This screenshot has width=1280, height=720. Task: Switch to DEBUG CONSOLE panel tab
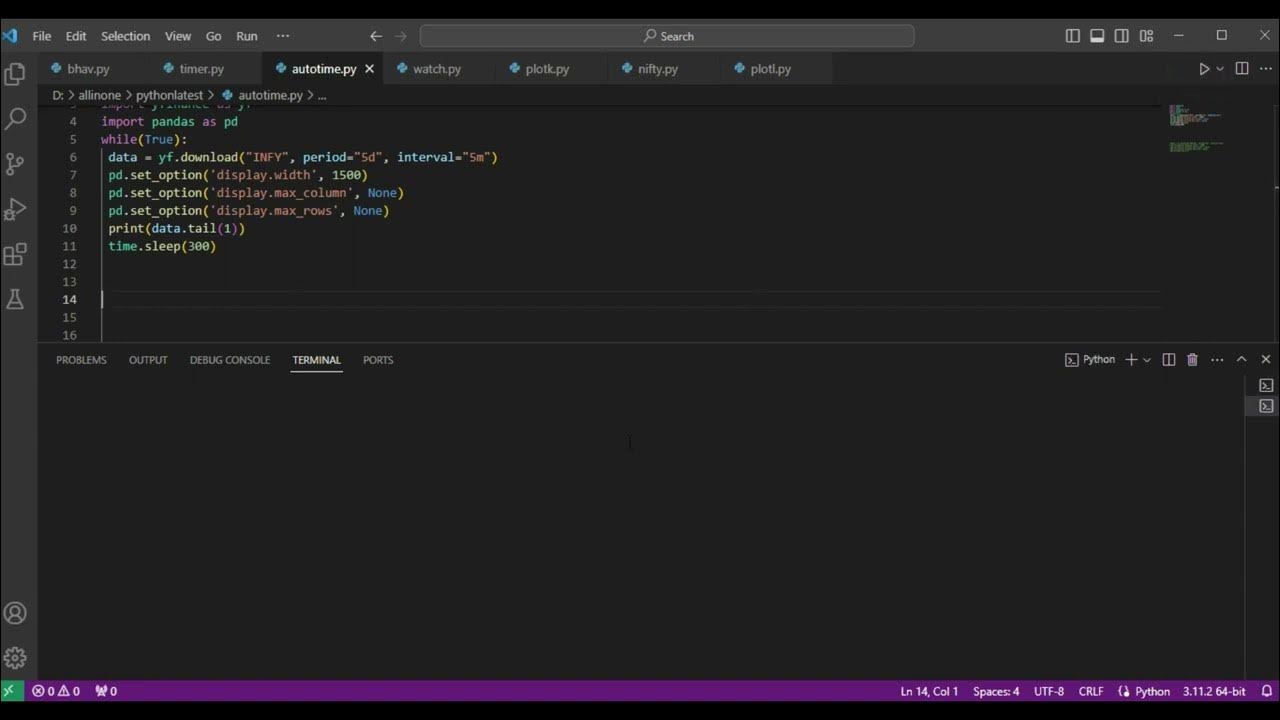230,360
